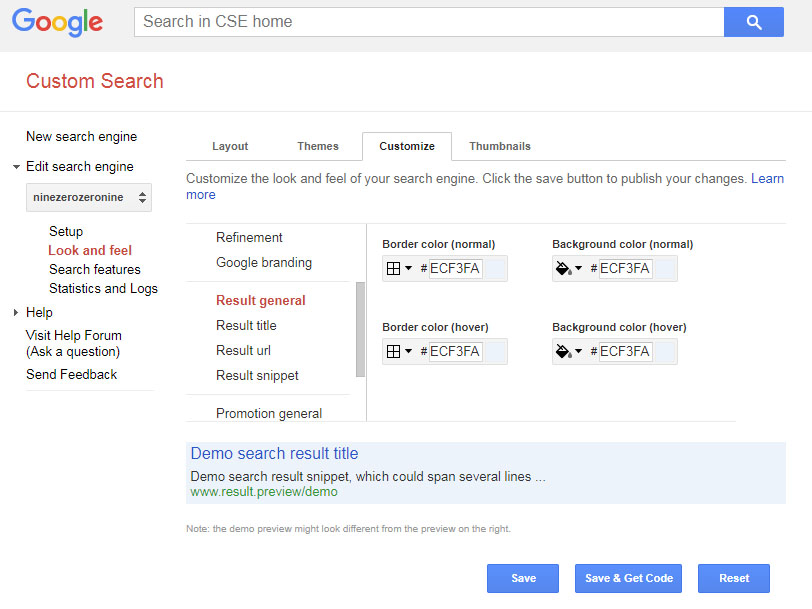Viewport: 812px width, 609px height.
Task: Switch to the Layout tab
Action: tap(230, 146)
